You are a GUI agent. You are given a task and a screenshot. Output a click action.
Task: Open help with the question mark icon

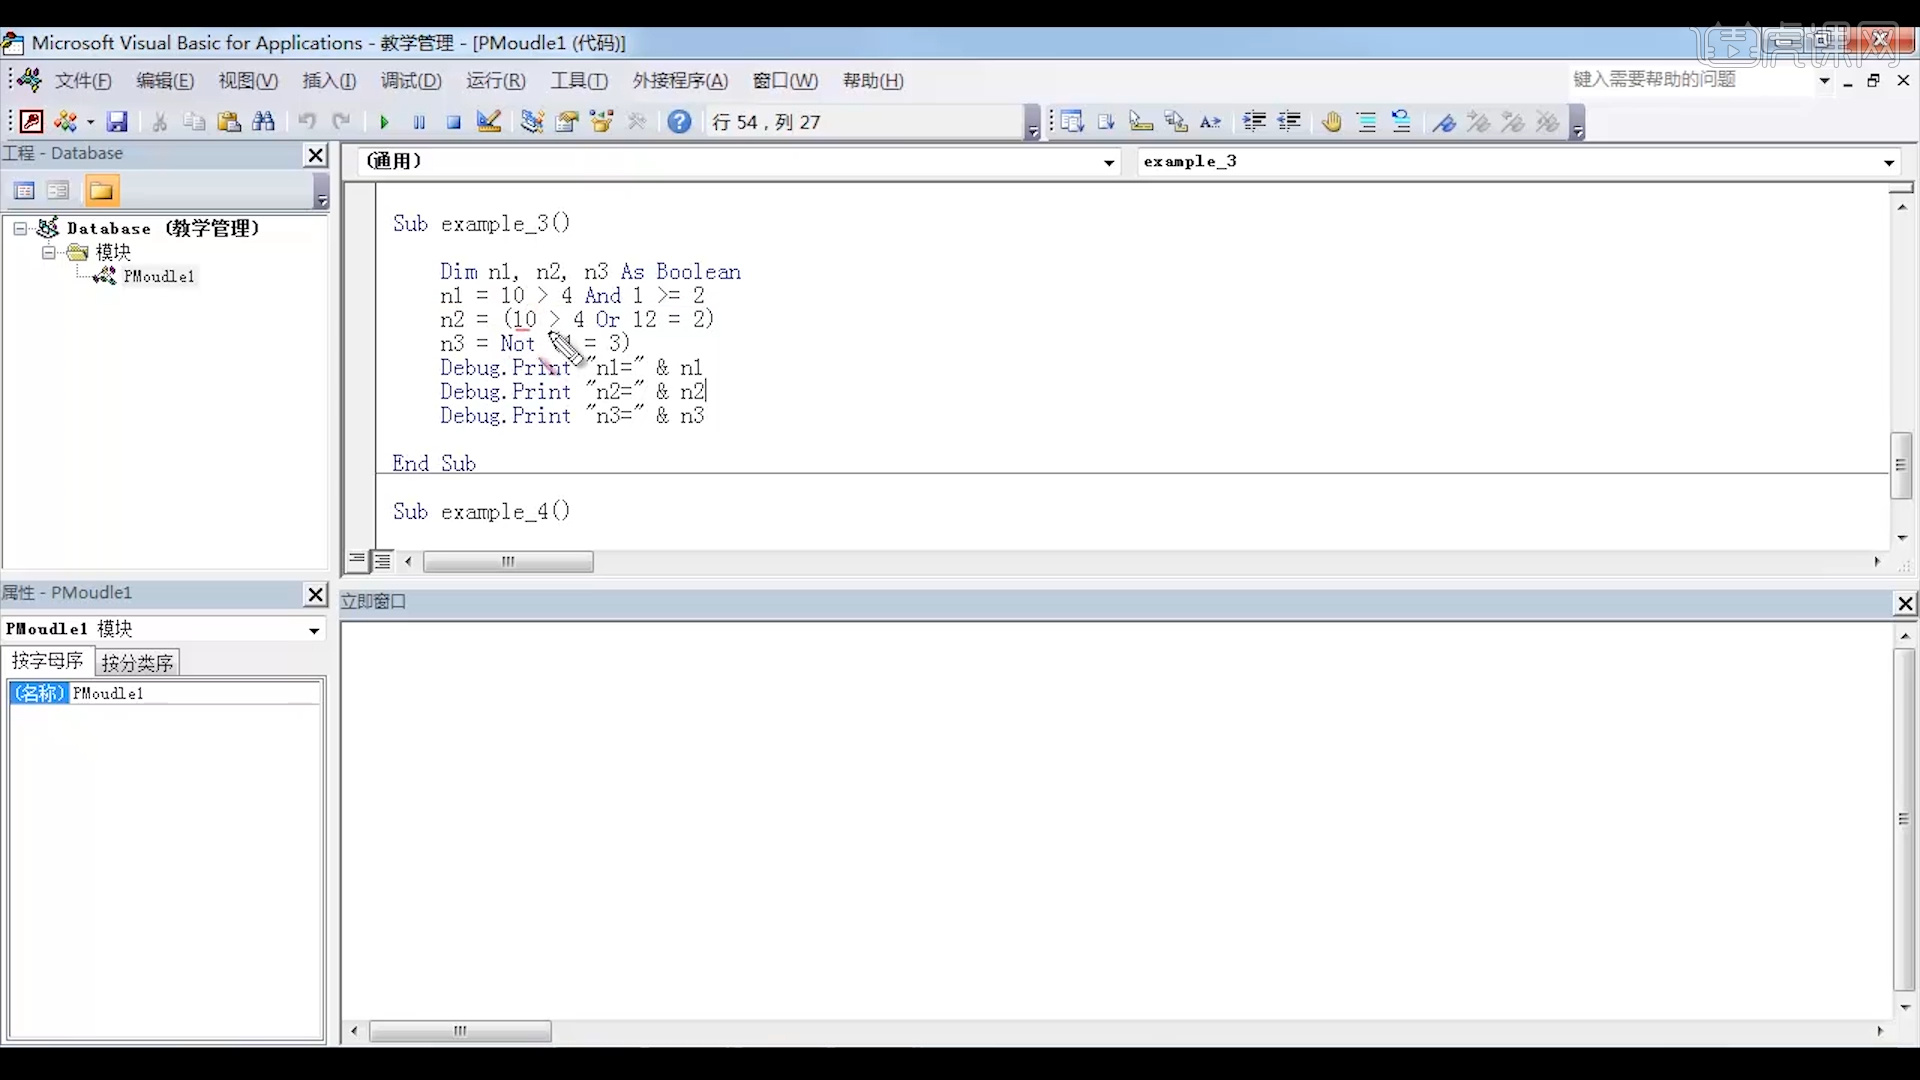[x=679, y=122]
